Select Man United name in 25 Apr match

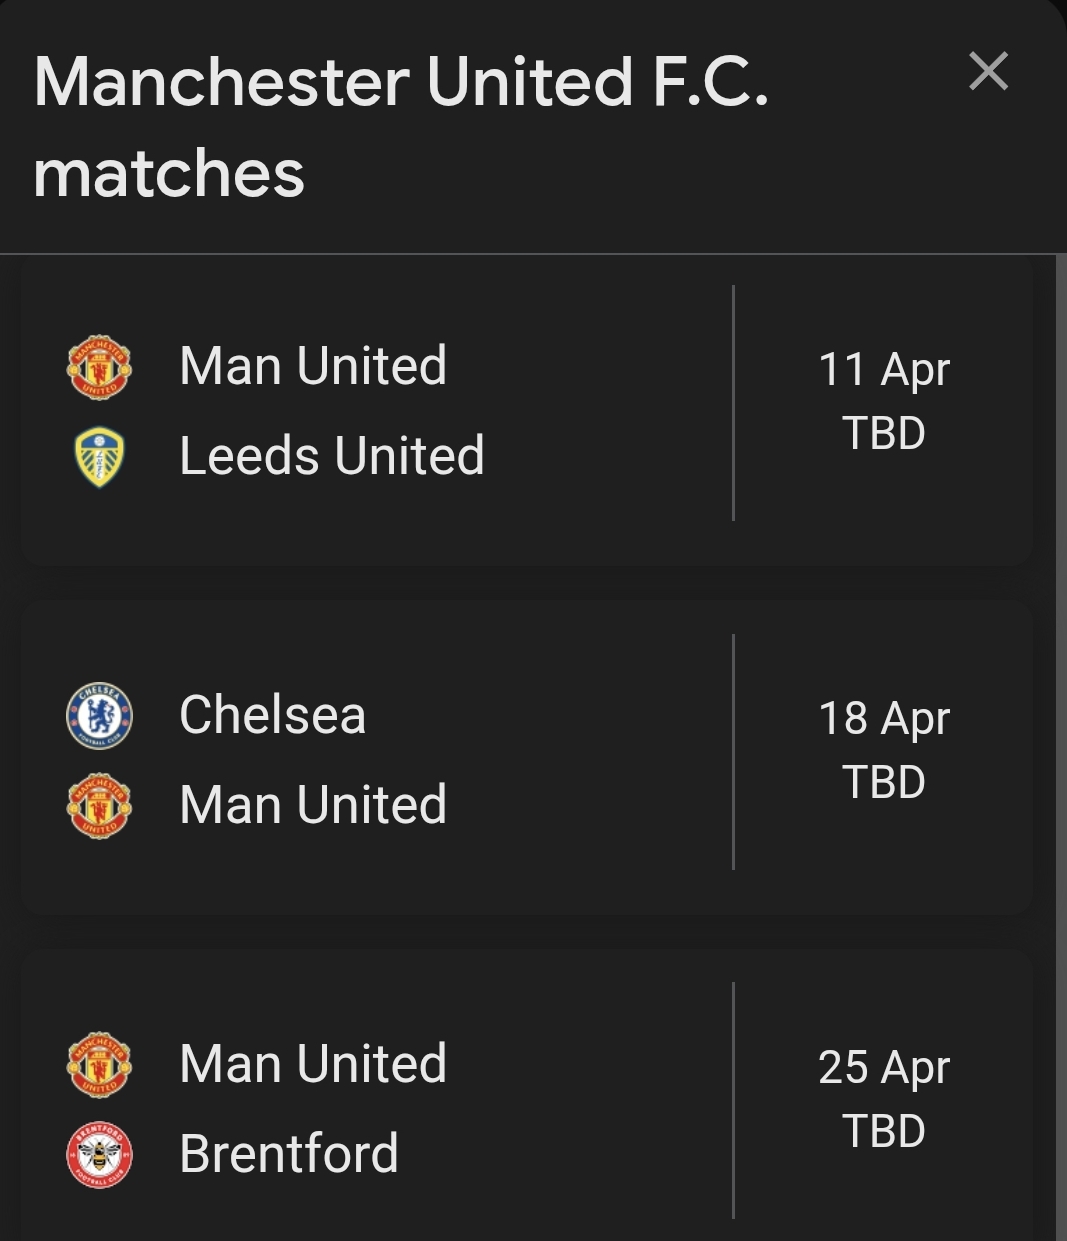click(x=312, y=1063)
